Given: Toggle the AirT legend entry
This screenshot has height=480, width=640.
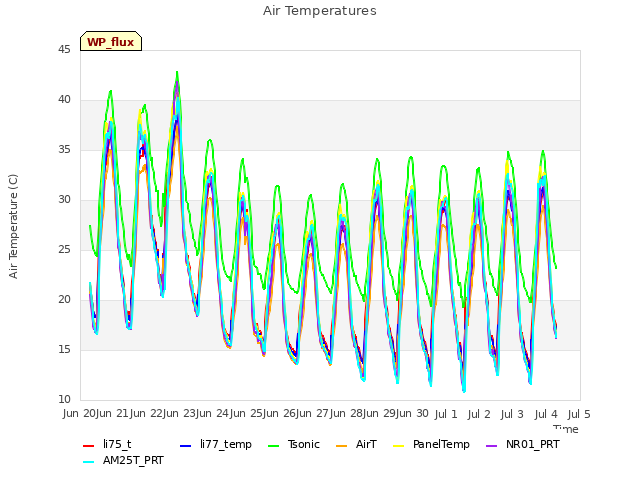Looking at the screenshot, I should [x=356, y=444].
